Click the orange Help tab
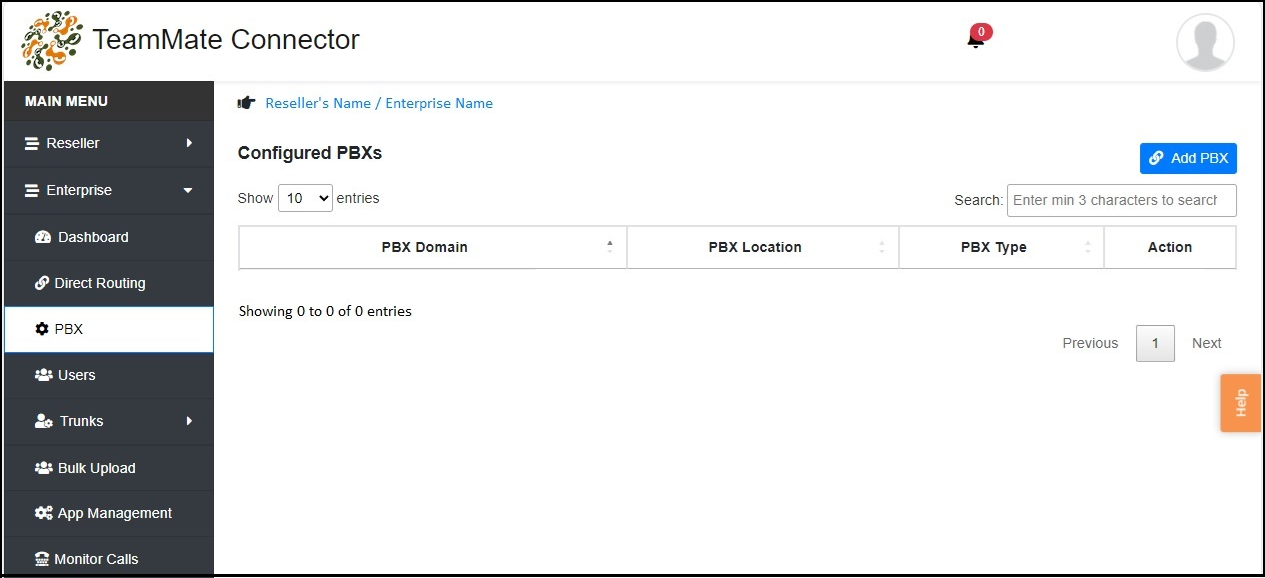Image resolution: width=1265 pixels, height=578 pixels. click(1240, 403)
